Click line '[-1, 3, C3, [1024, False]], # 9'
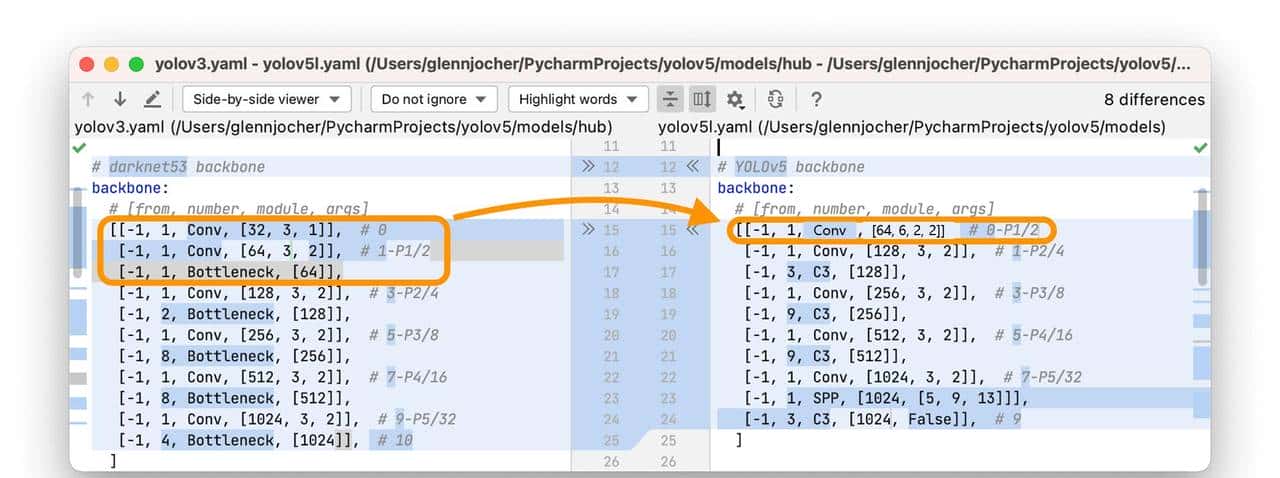1280x478 pixels. pos(883,419)
